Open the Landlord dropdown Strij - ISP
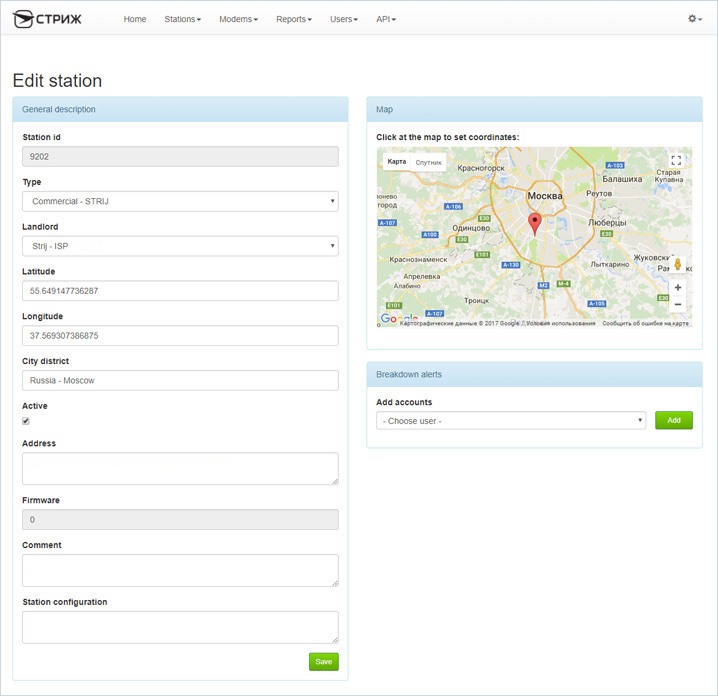This screenshot has height=696, width=718. [x=180, y=246]
